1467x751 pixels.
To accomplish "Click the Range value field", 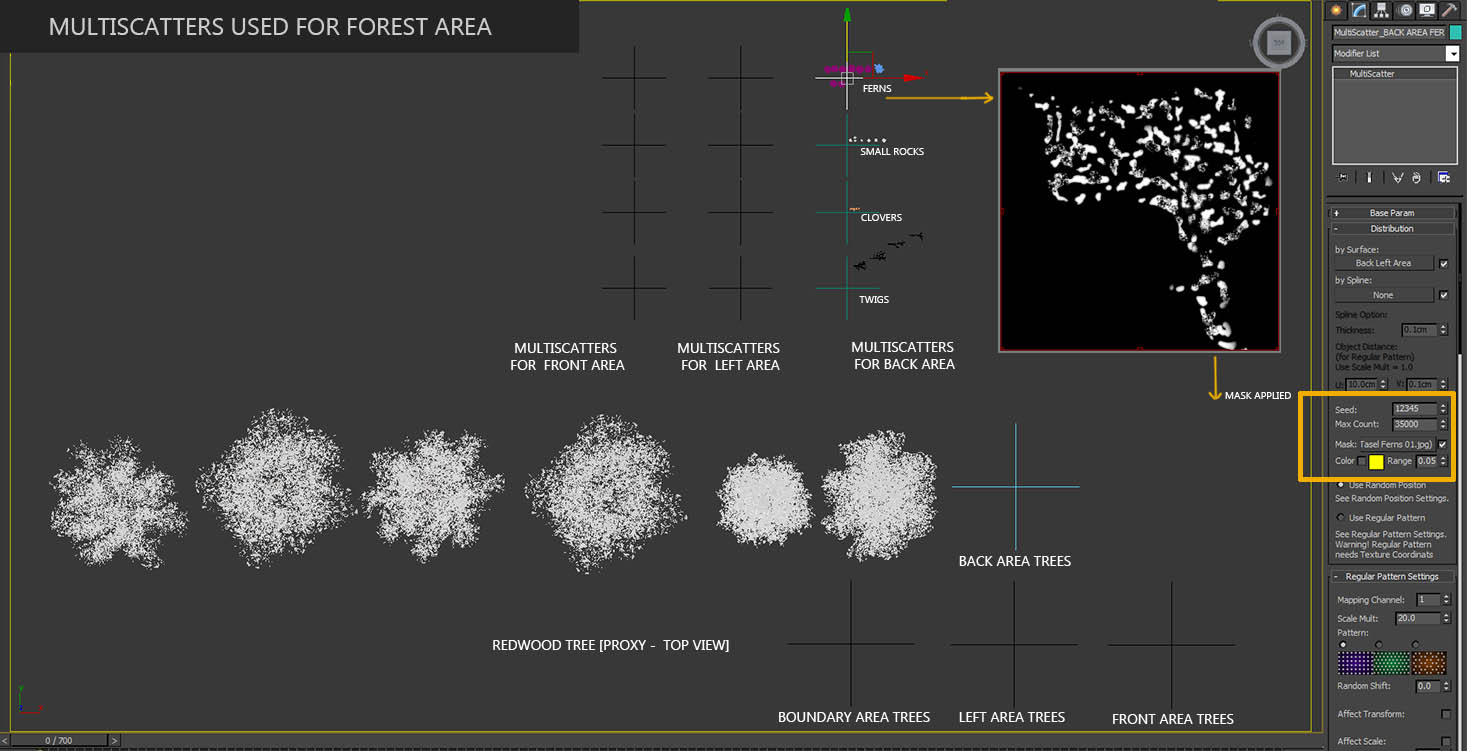I will (1427, 461).
